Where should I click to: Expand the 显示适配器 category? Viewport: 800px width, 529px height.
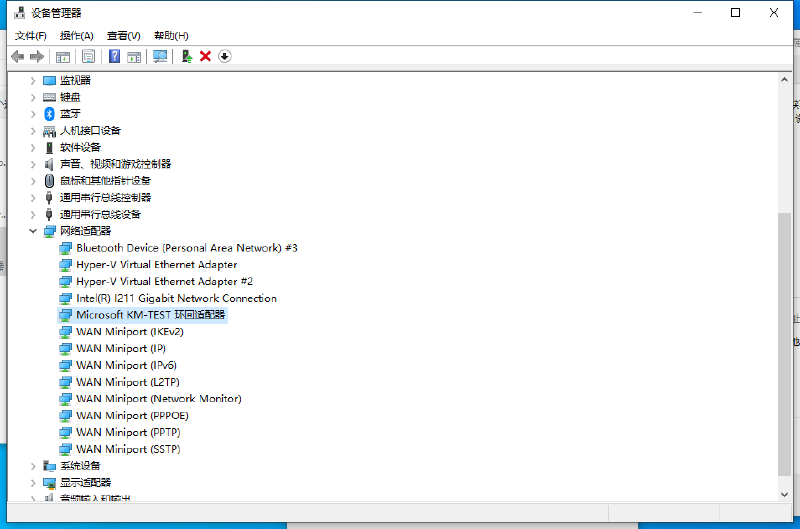point(33,482)
